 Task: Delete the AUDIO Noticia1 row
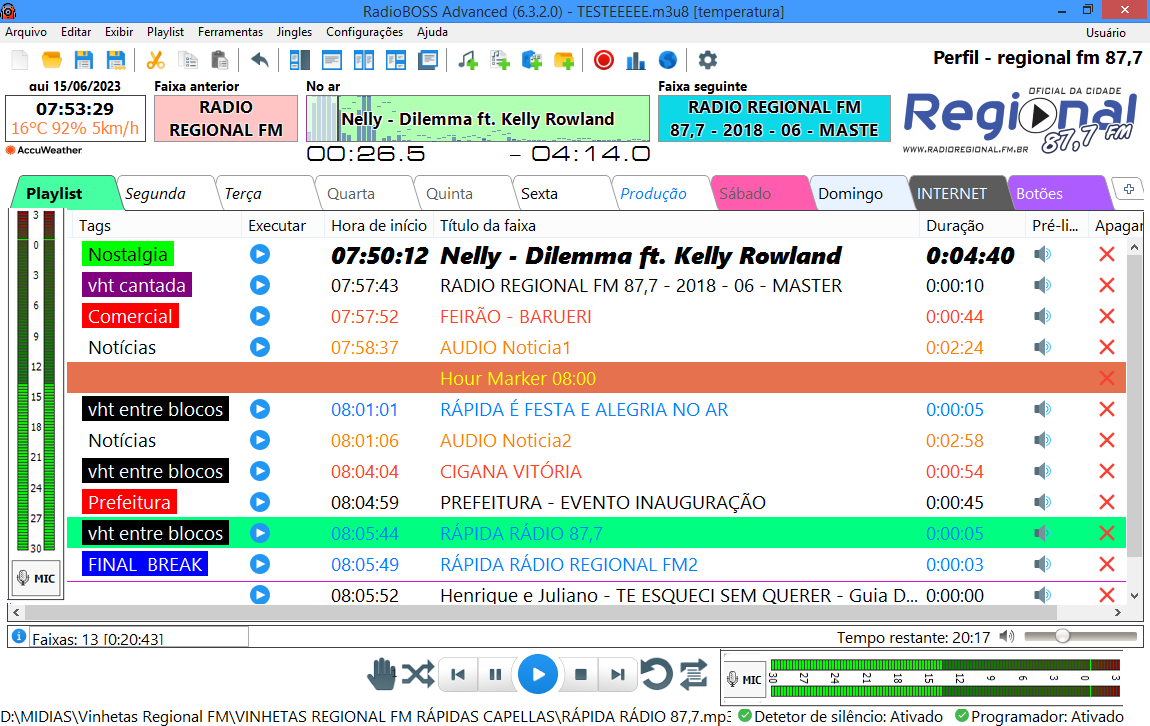pos(1107,347)
